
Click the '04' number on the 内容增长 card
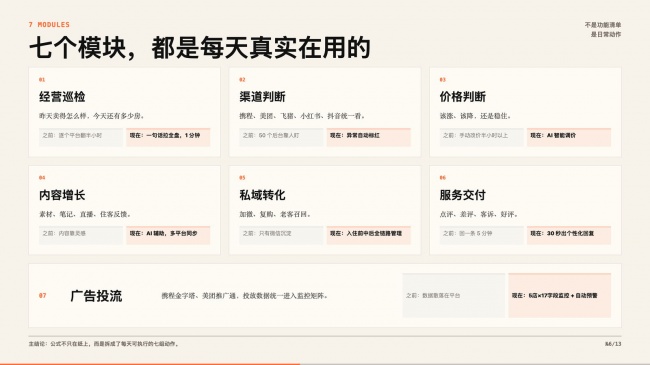[42, 178]
